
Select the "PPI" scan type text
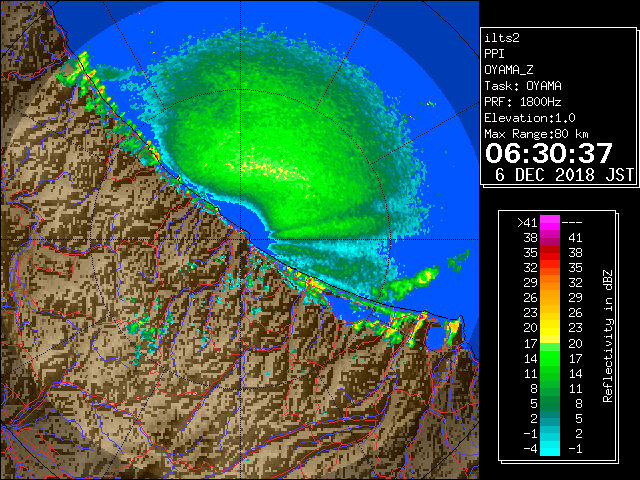pyautogui.click(x=494, y=54)
